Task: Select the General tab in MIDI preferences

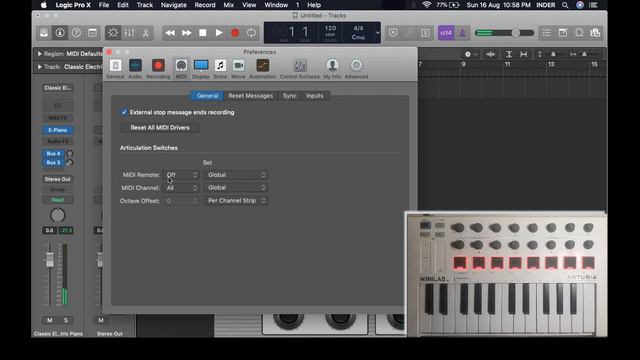Action: [207, 96]
